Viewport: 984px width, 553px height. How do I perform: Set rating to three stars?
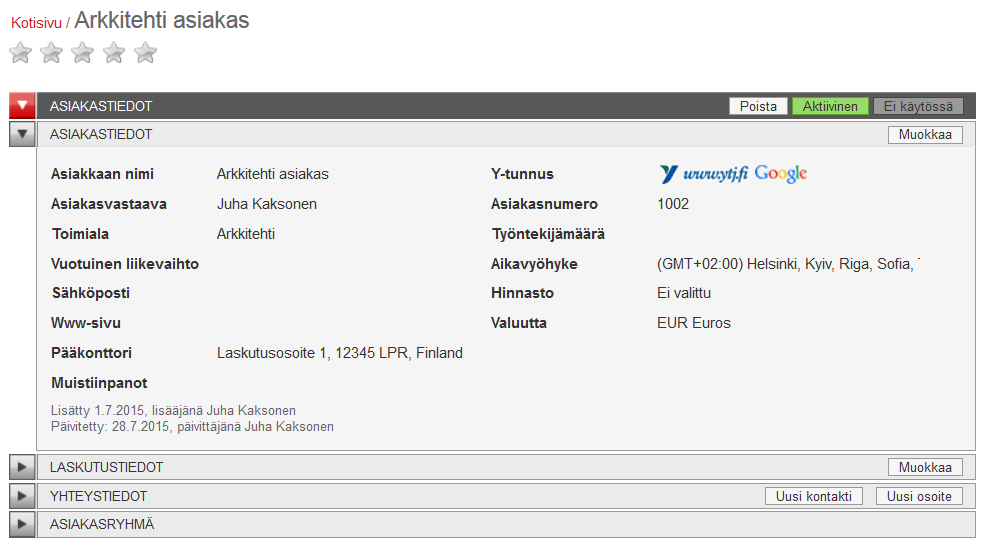pos(83,53)
